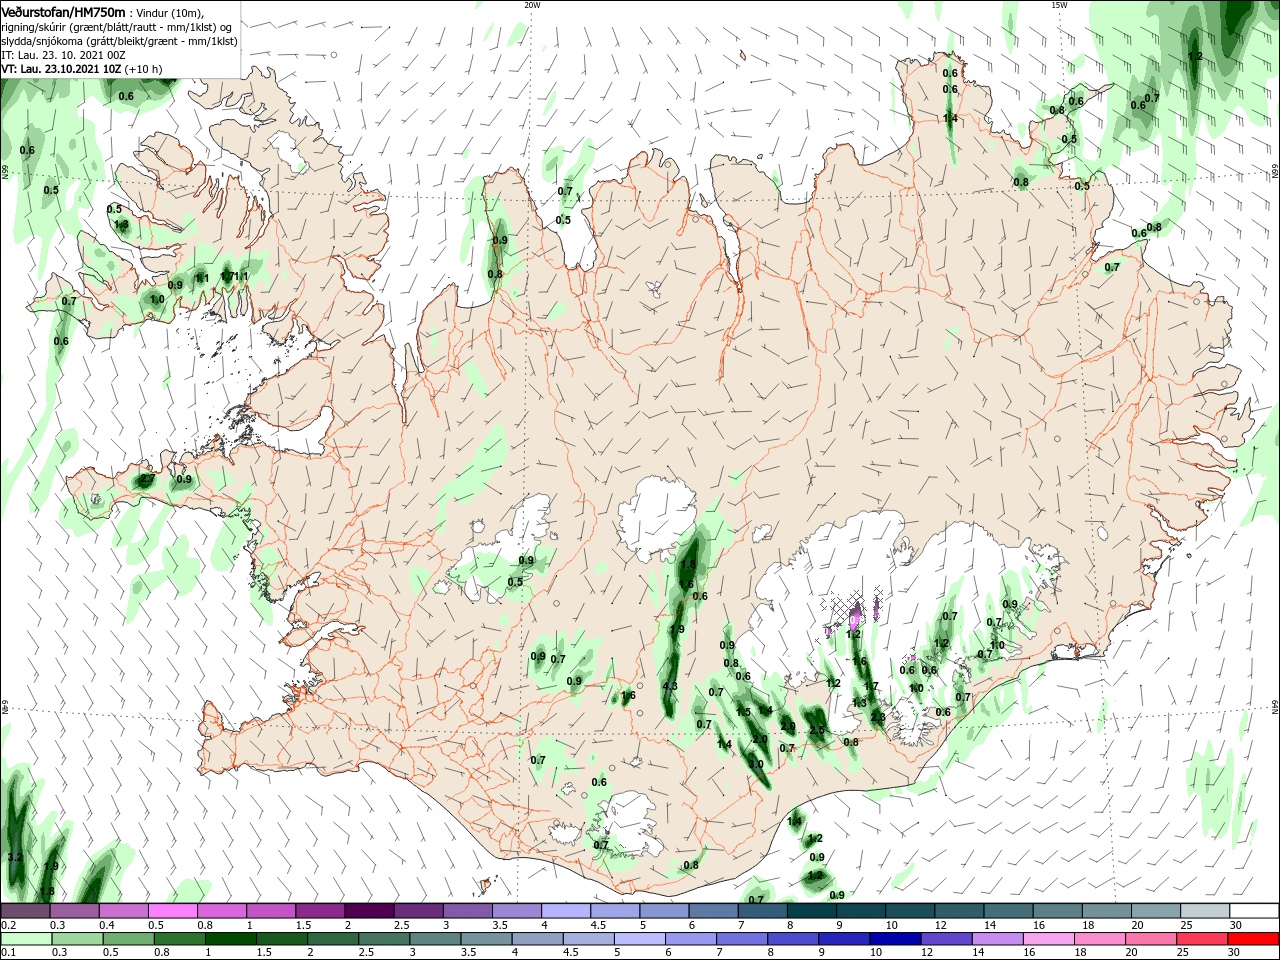Click the "2.3" precipitation value on the map

pos(877,717)
